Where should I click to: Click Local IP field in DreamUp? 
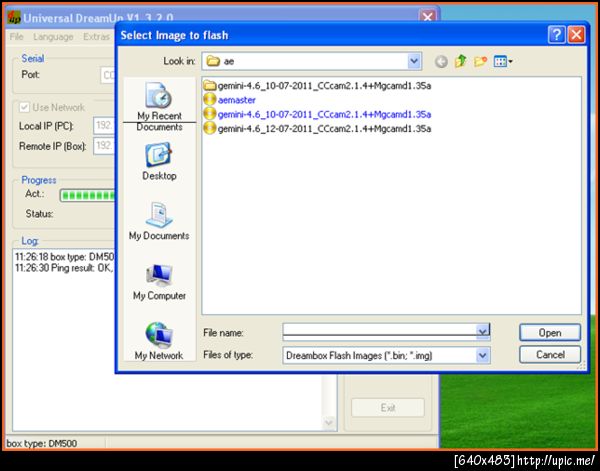(x=104, y=125)
